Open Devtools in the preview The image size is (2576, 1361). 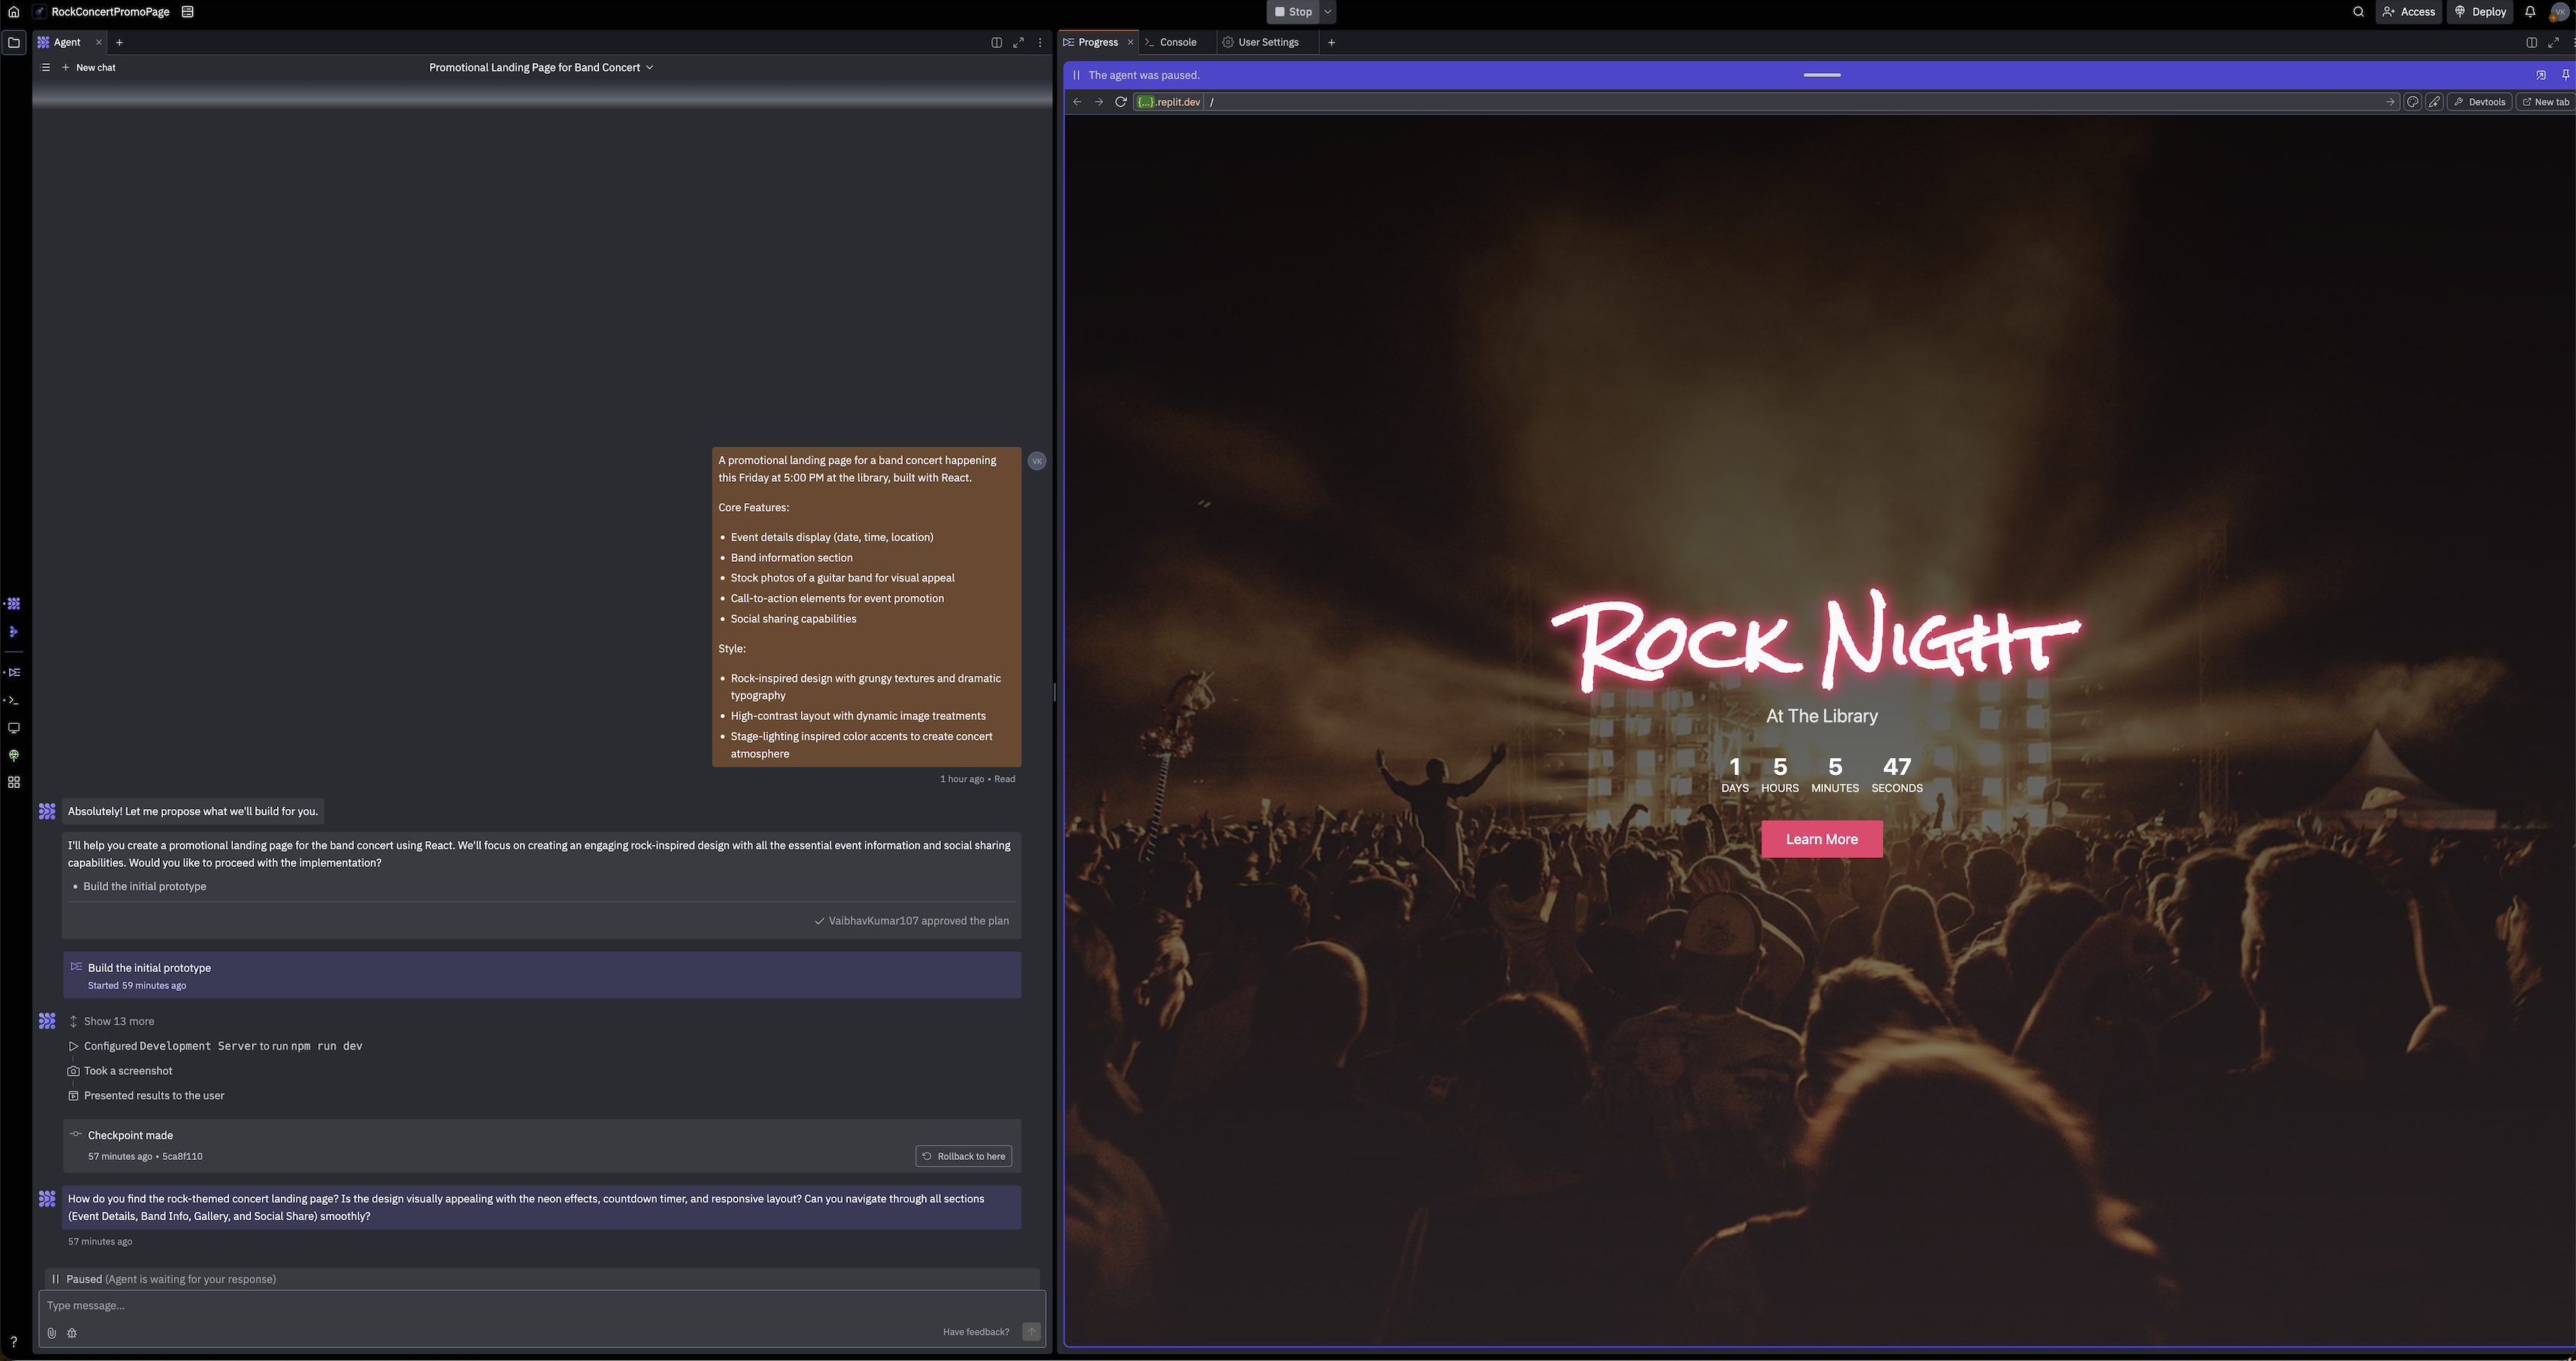(2479, 102)
